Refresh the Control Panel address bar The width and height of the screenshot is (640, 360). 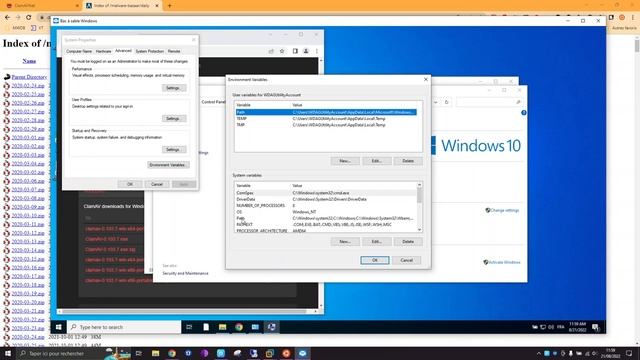[447, 102]
